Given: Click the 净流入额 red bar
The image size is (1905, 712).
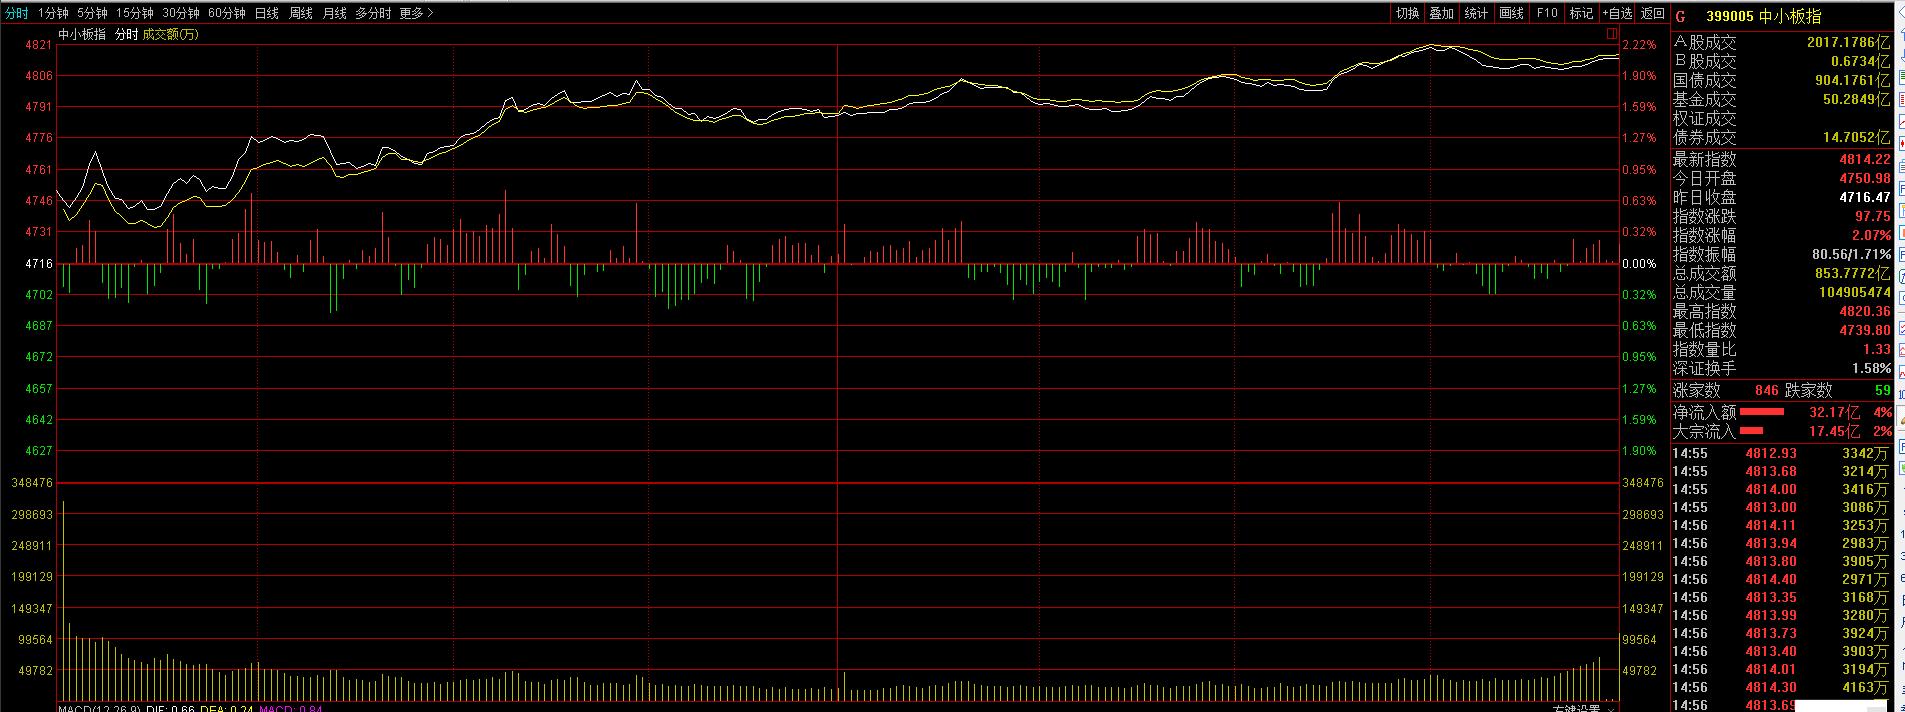Looking at the screenshot, I should coord(1762,412).
